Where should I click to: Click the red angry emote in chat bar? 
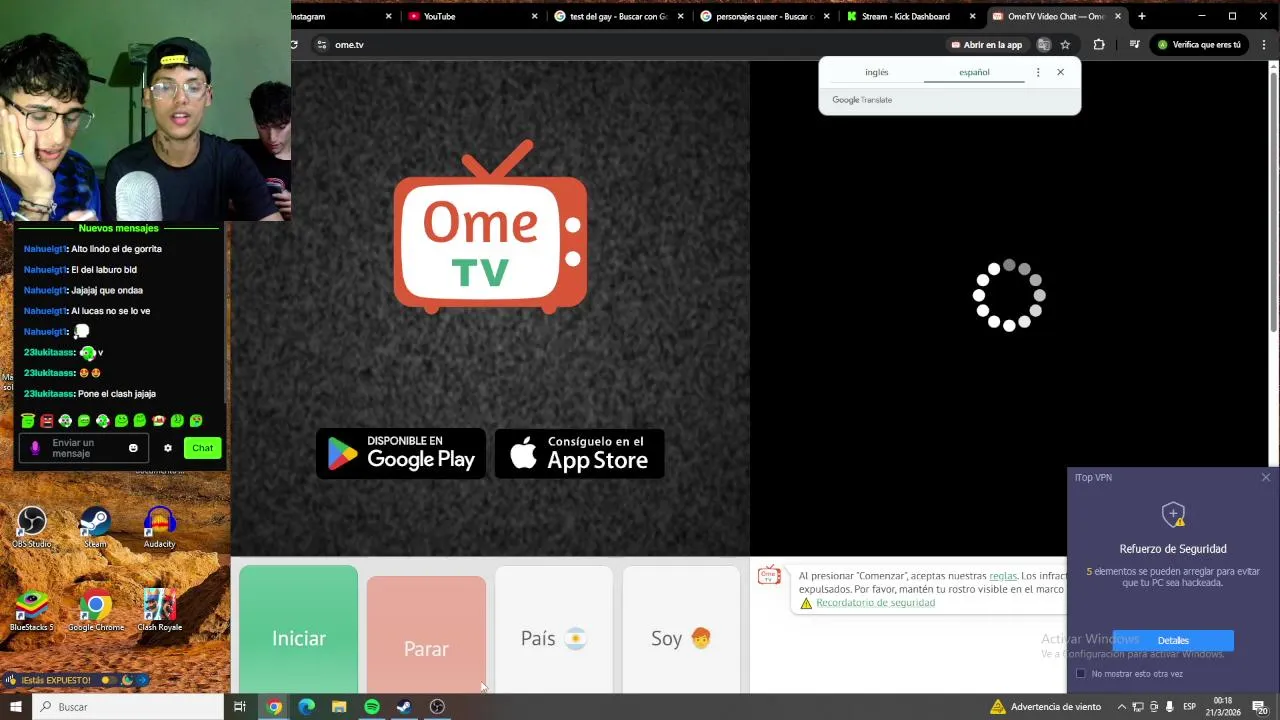46,421
